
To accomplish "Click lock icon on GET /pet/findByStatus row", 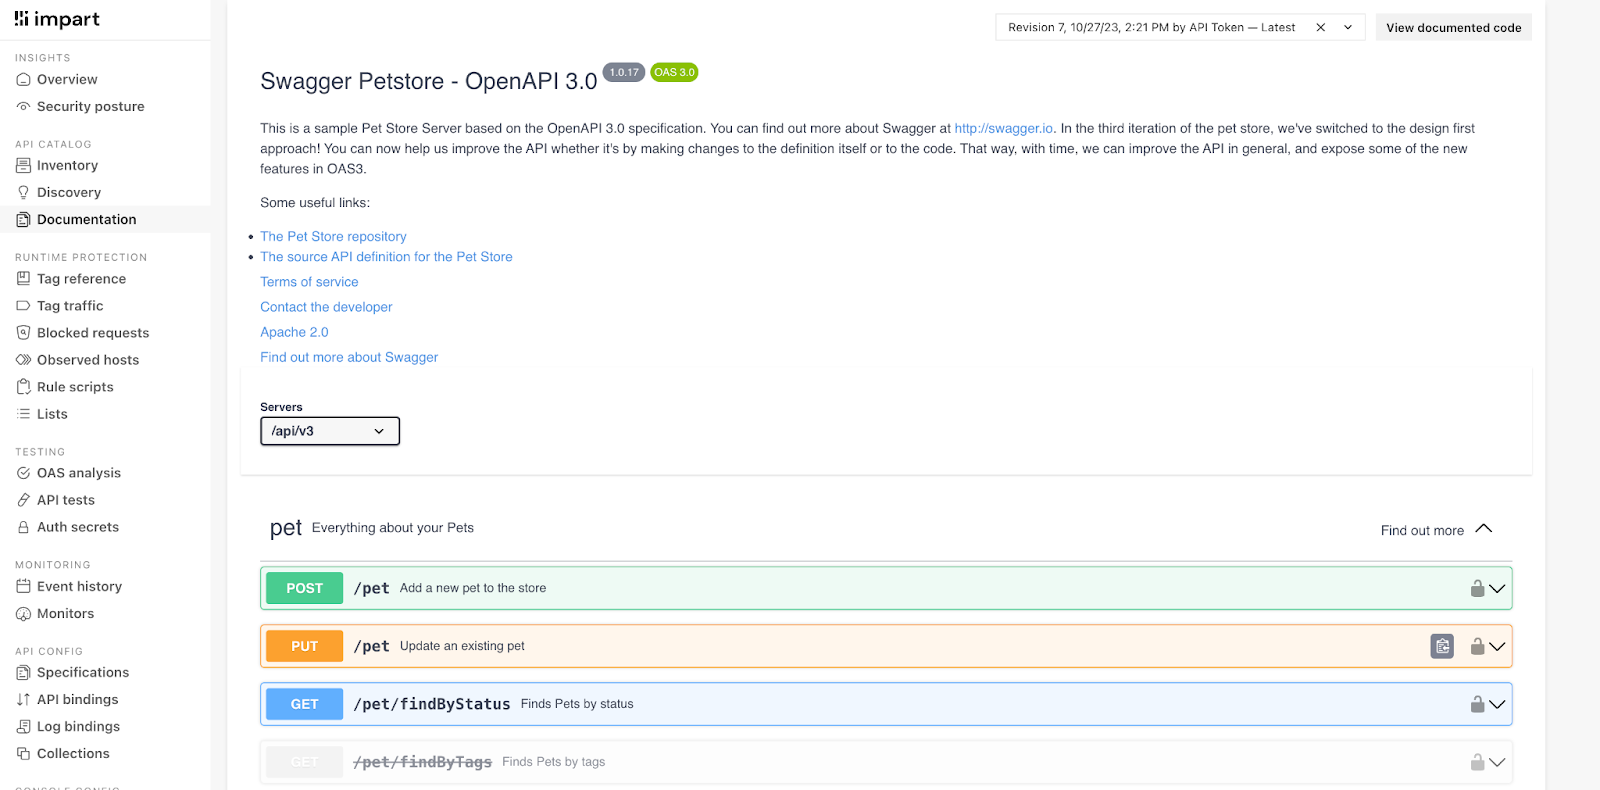I will [x=1477, y=704].
